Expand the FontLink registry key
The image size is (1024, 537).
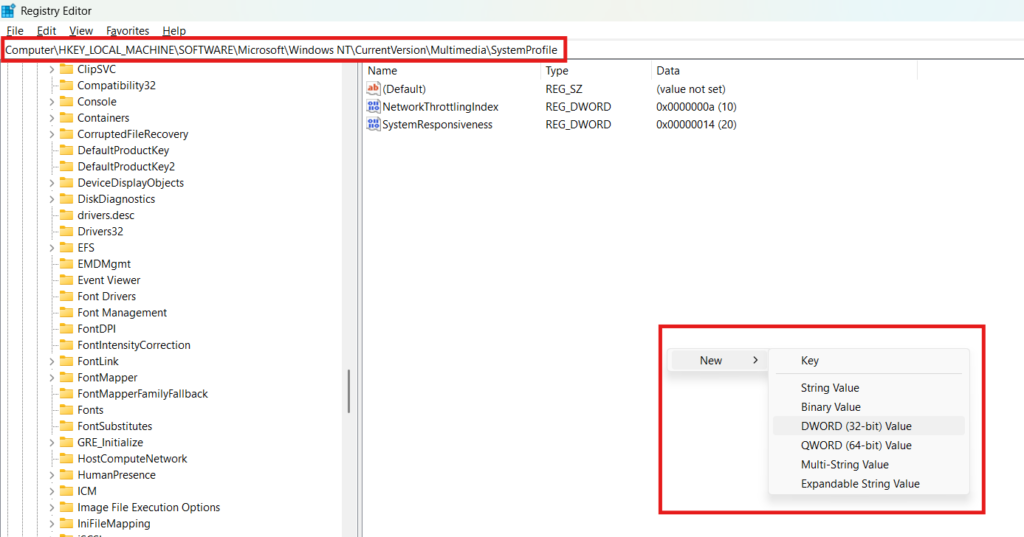(52, 361)
